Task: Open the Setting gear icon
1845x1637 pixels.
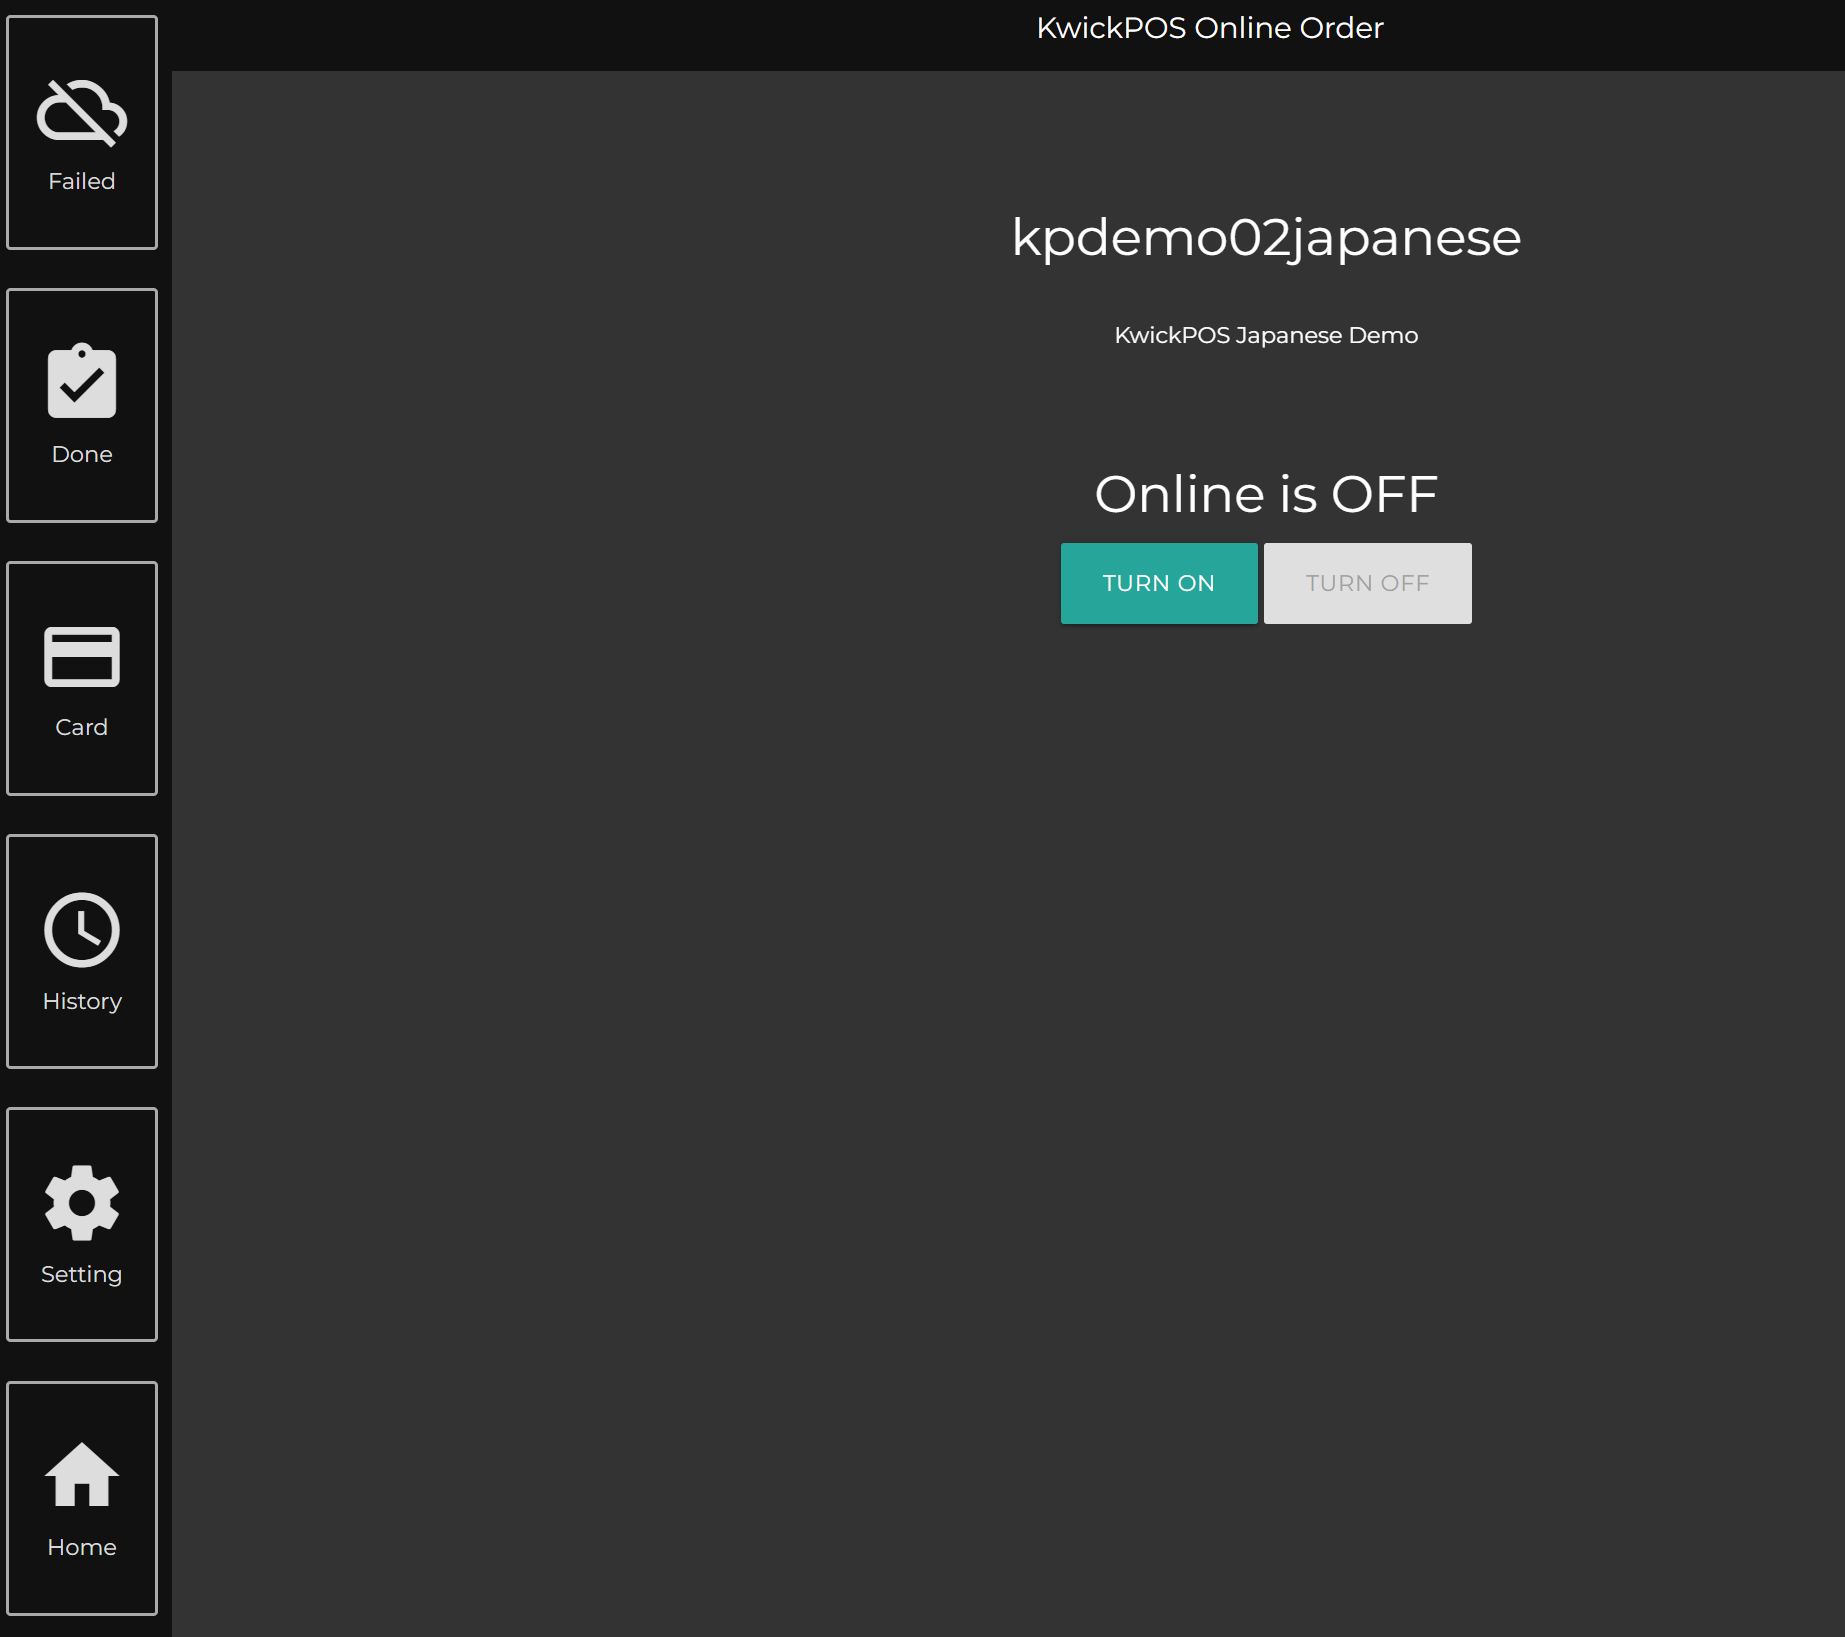Action: (x=82, y=1203)
